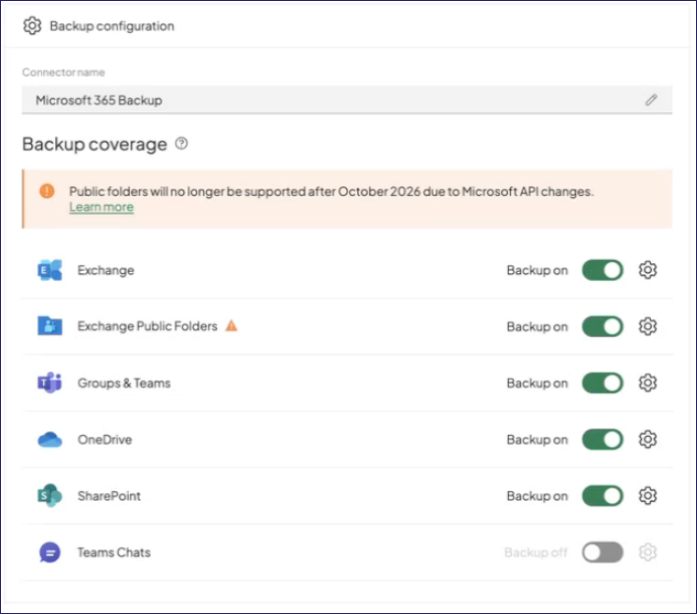Screen dimensions: 697x614
Task: Click Backup on text in Exchange Public Folders row
Action: [537, 327]
